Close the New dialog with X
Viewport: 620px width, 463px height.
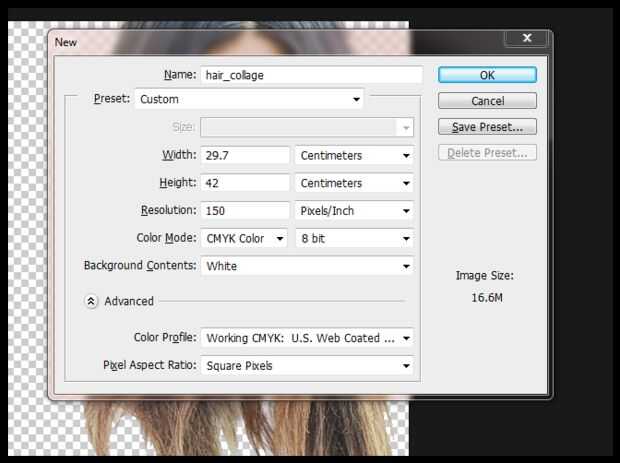click(x=526, y=38)
